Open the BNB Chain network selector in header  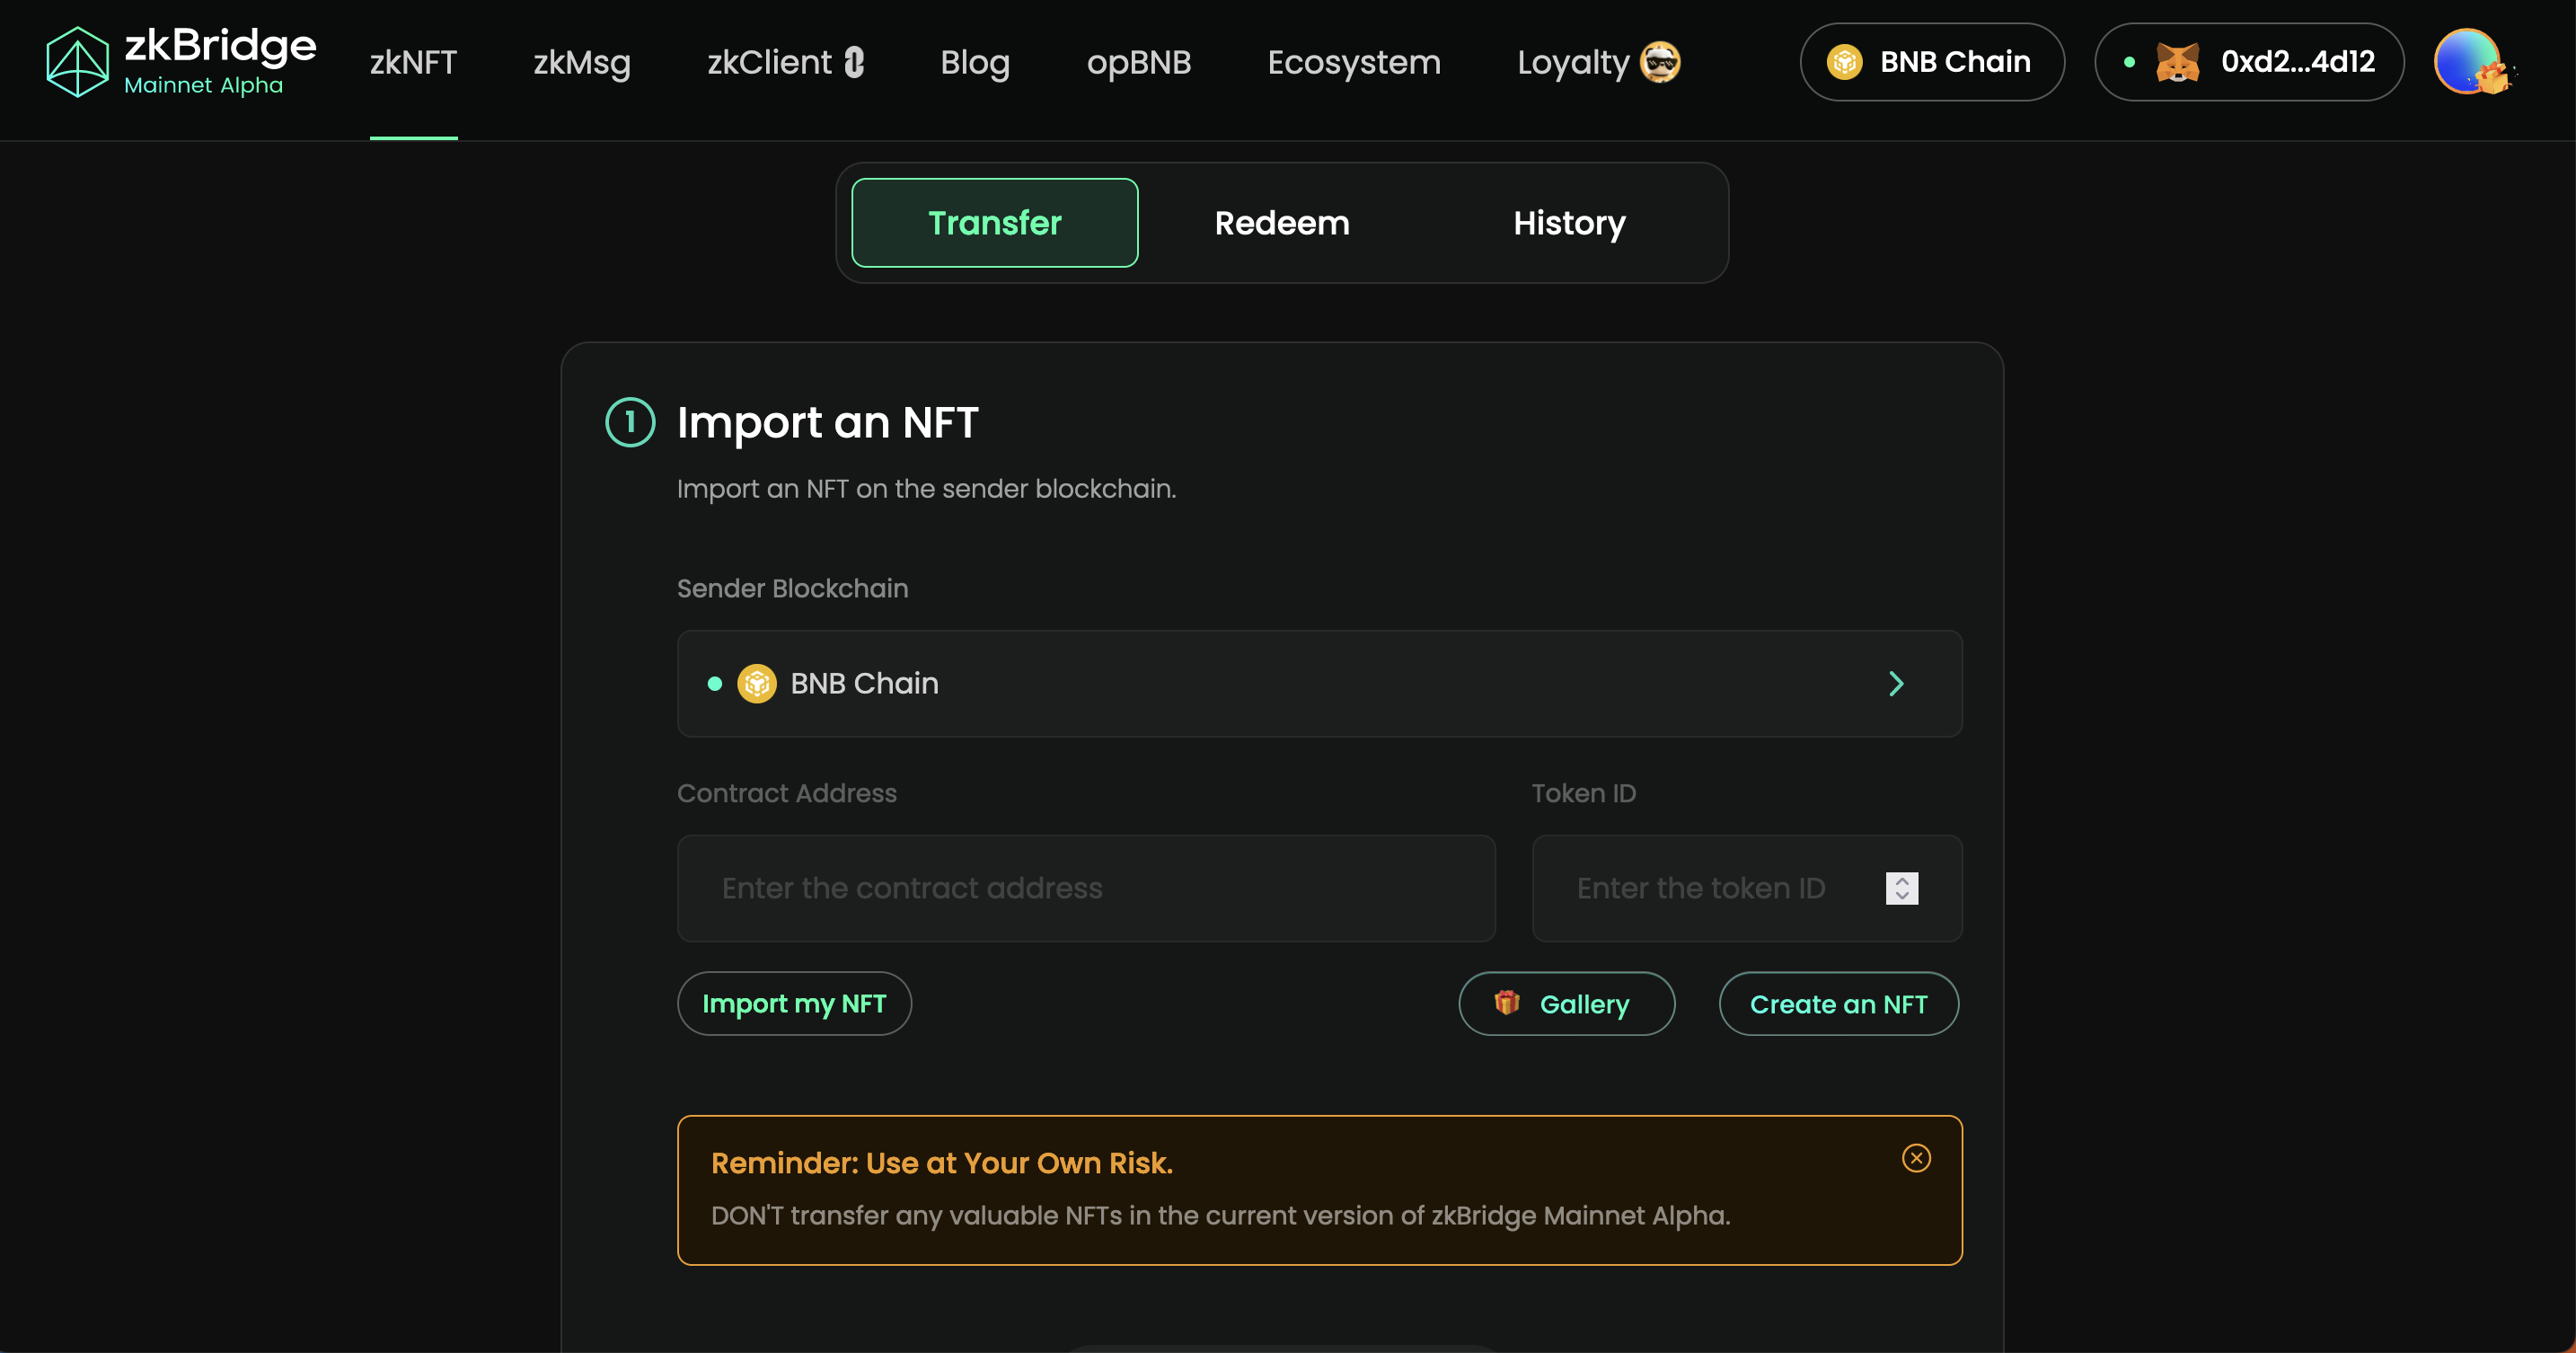[1932, 62]
